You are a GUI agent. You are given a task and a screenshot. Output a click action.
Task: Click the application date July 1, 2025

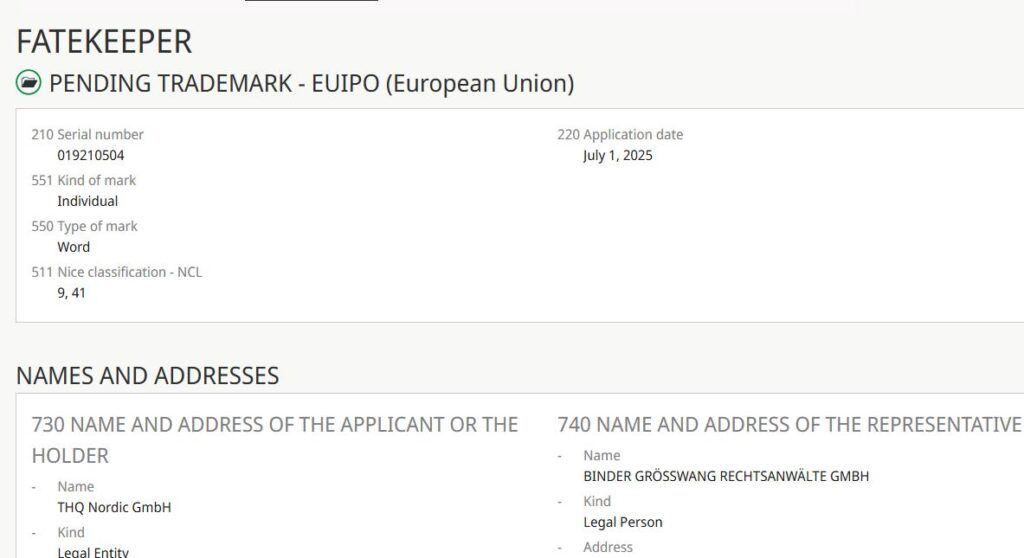(617, 155)
